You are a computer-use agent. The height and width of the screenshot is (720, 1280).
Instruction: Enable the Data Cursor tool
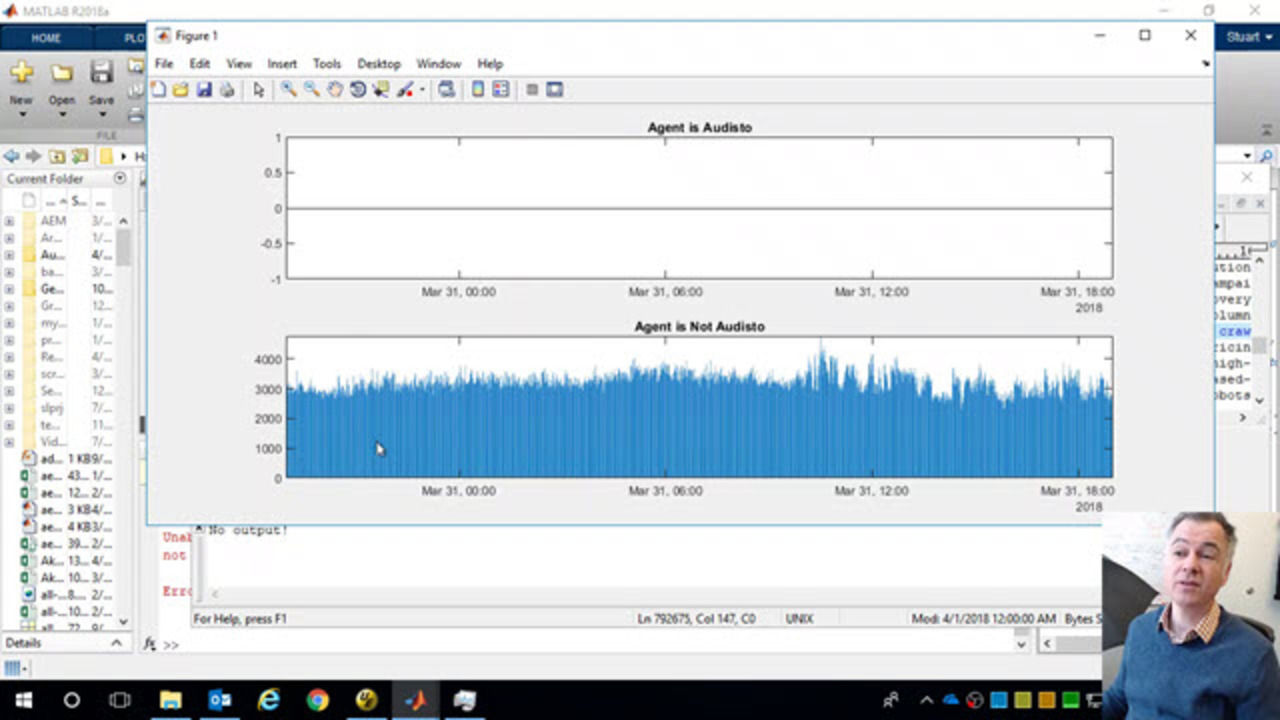pos(381,90)
